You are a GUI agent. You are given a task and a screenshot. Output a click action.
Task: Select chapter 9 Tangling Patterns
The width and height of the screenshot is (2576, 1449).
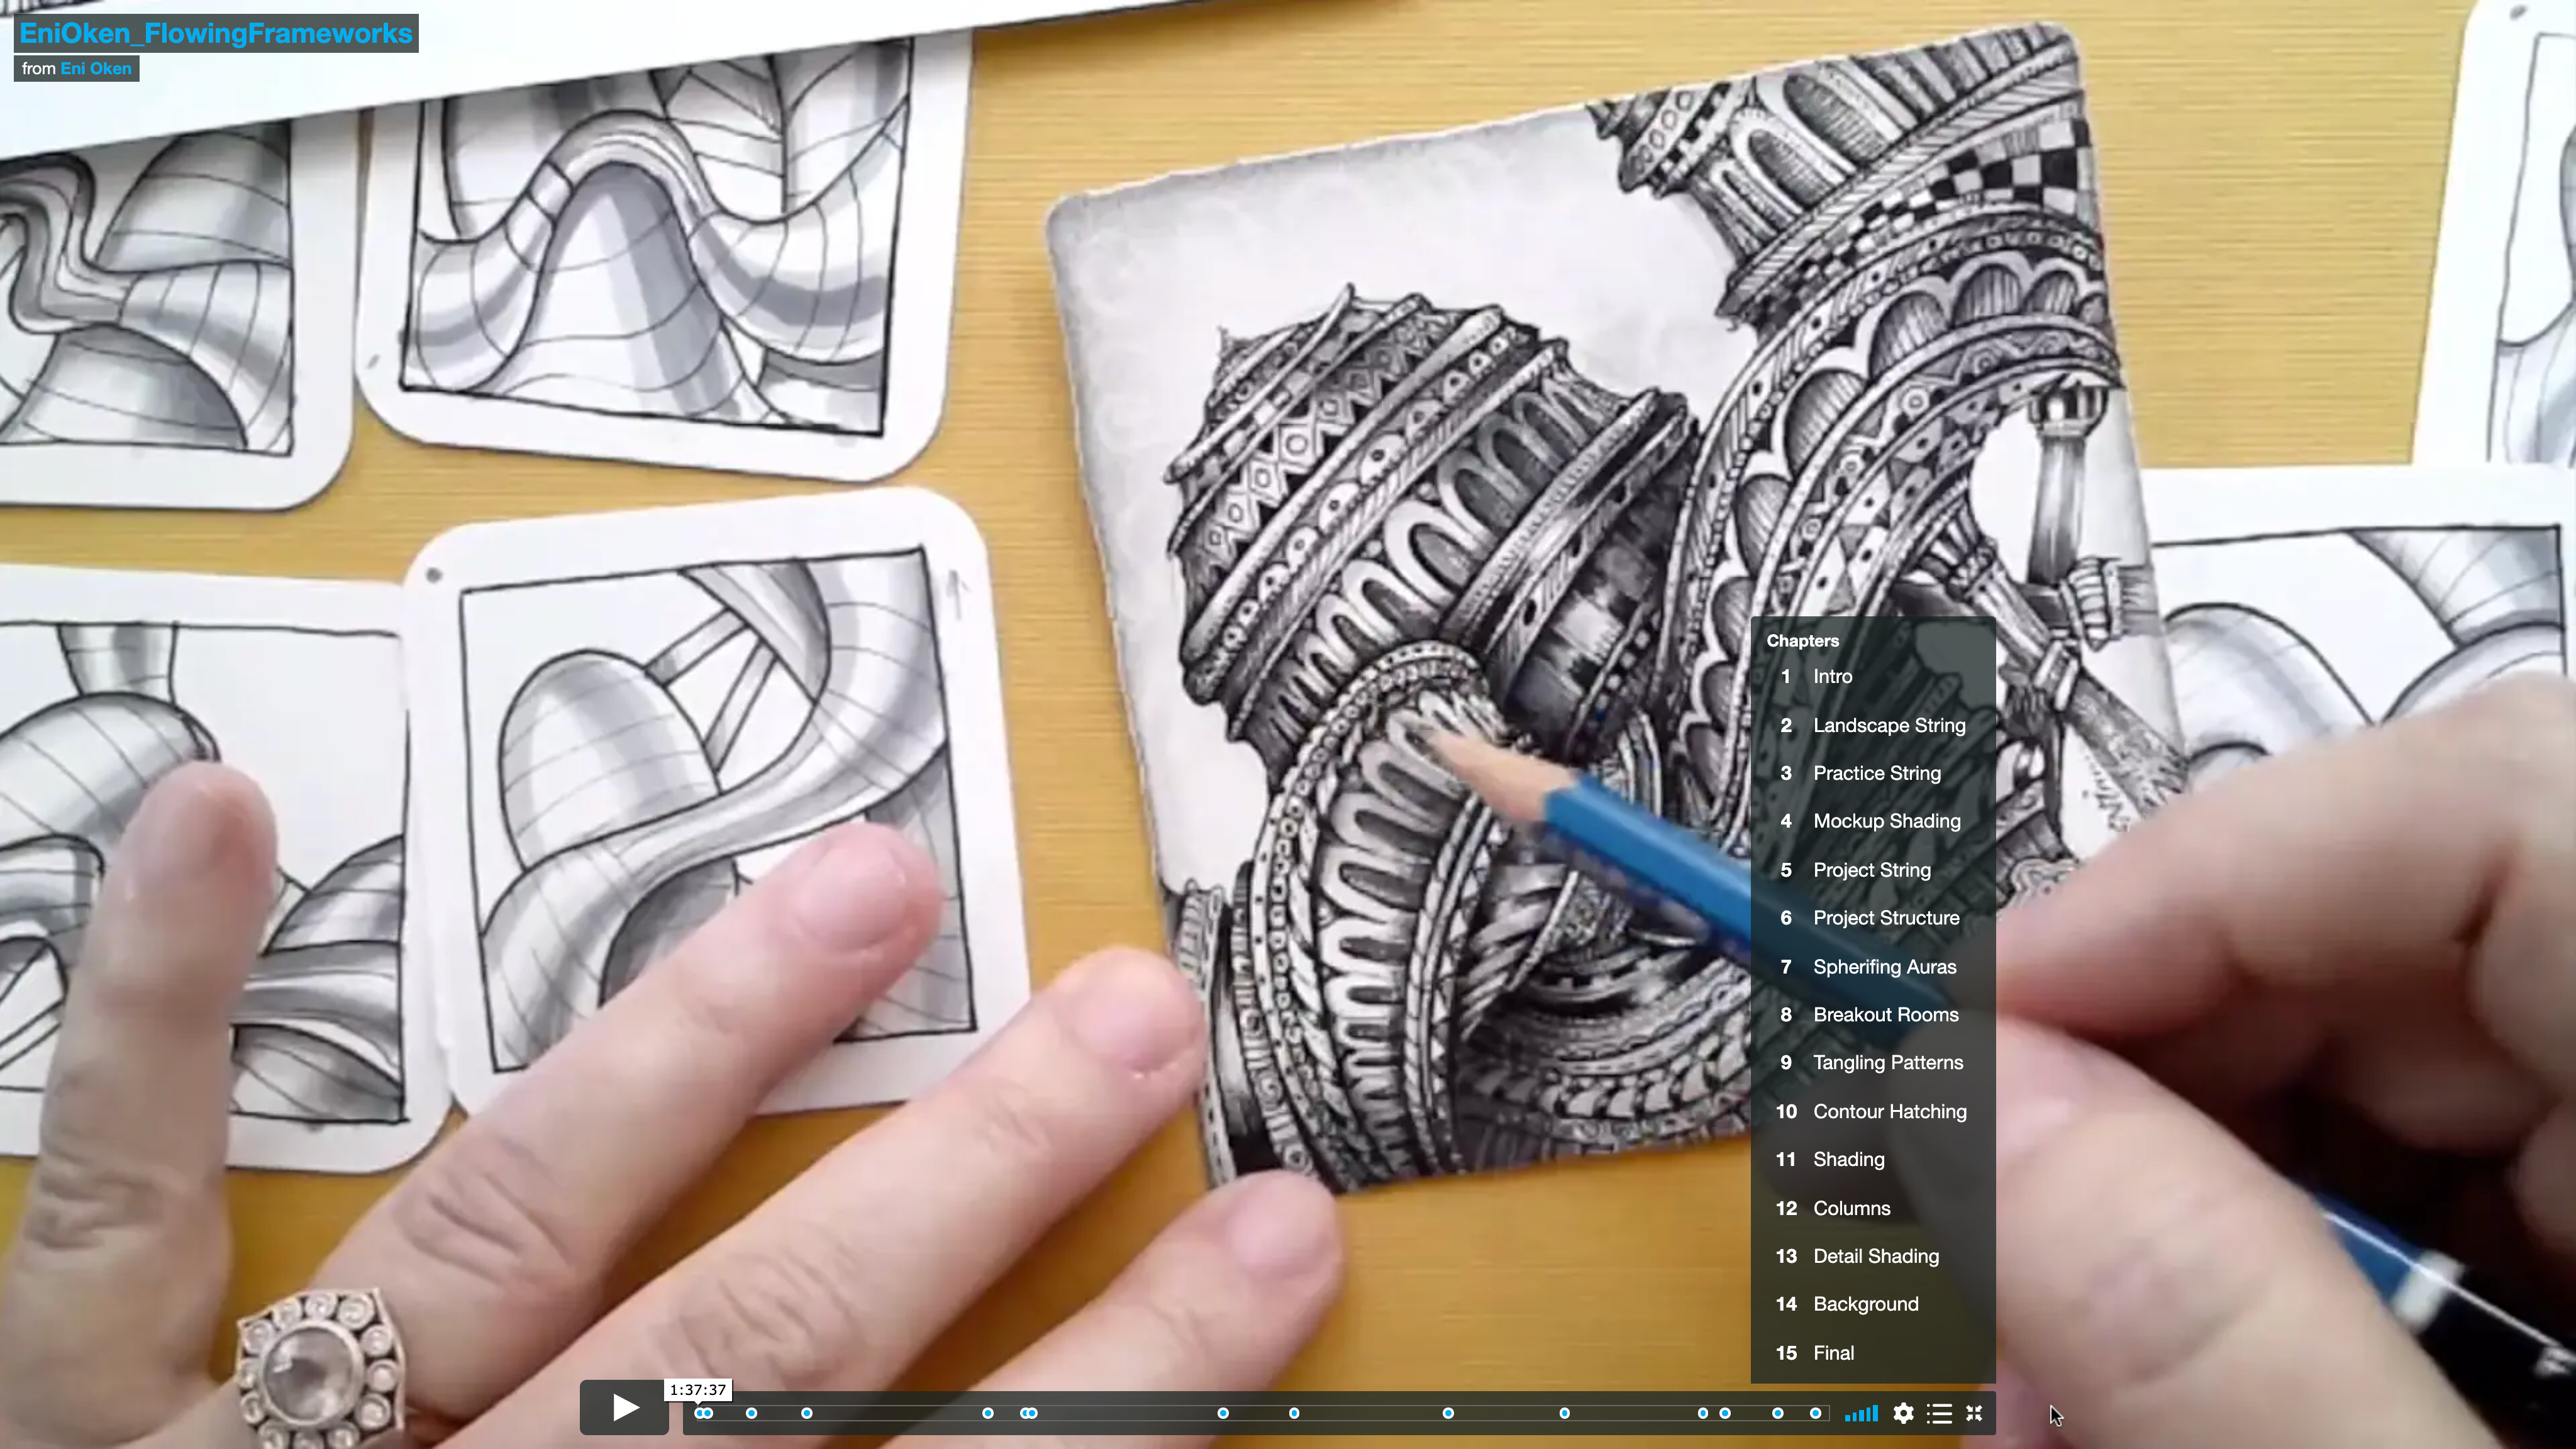click(1873, 1063)
